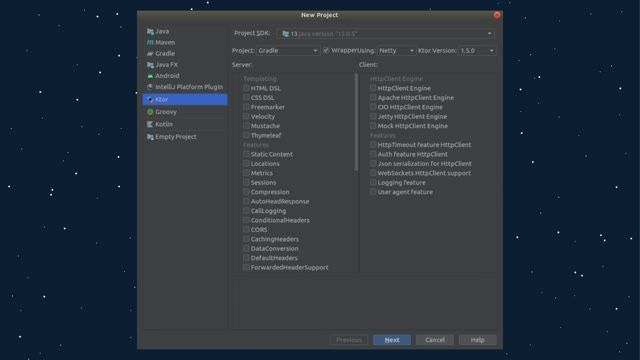Click the 'Maven' label in project list
The height and width of the screenshot is (360, 640).
coord(165,42)
